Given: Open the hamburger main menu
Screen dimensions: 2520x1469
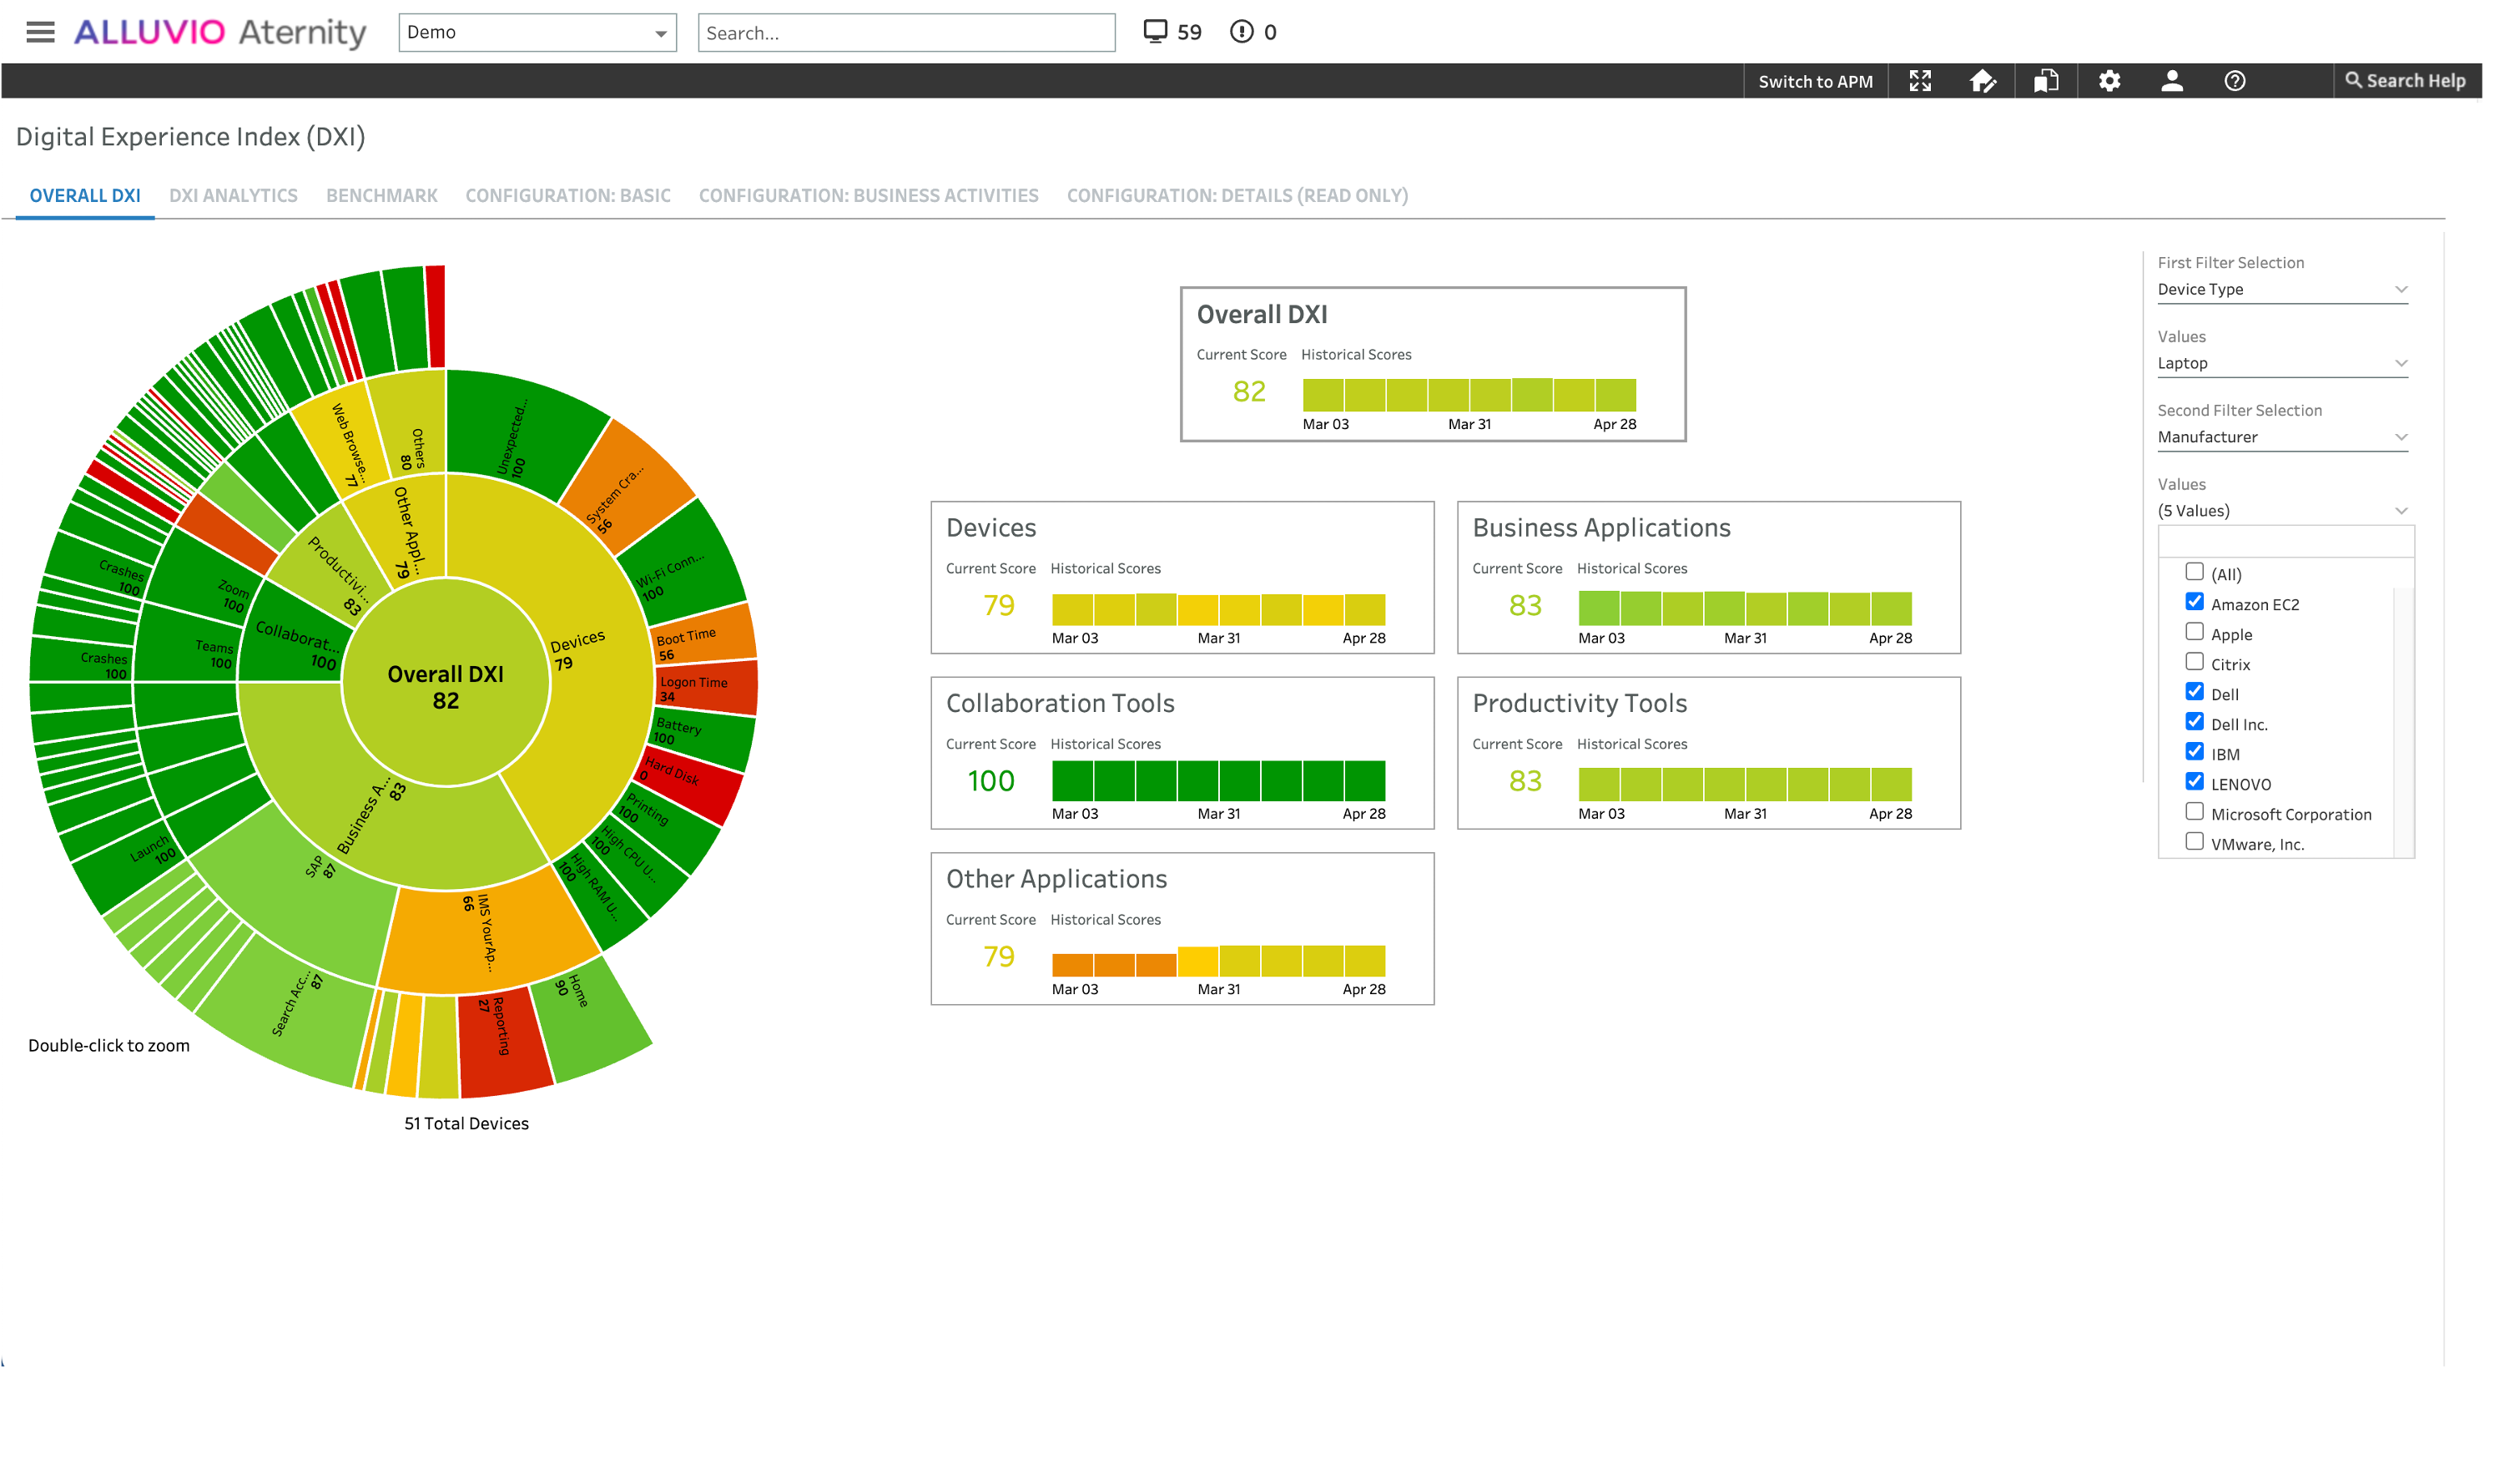Looking at the screenshot, I should point(40,32).
